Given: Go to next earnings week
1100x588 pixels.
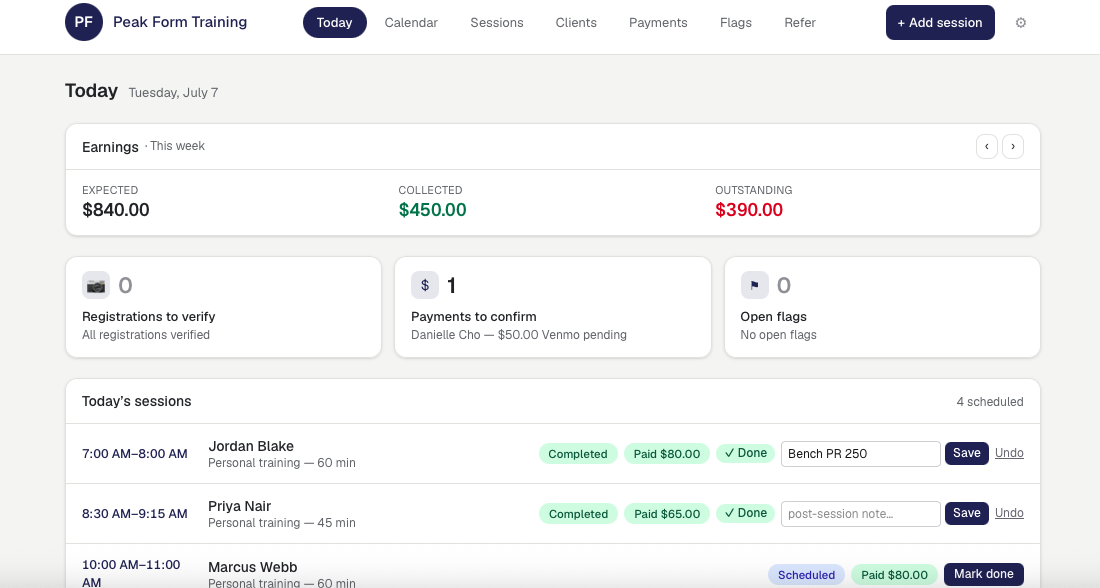Looking at the screenshot, I should (x=1013, y=147).
